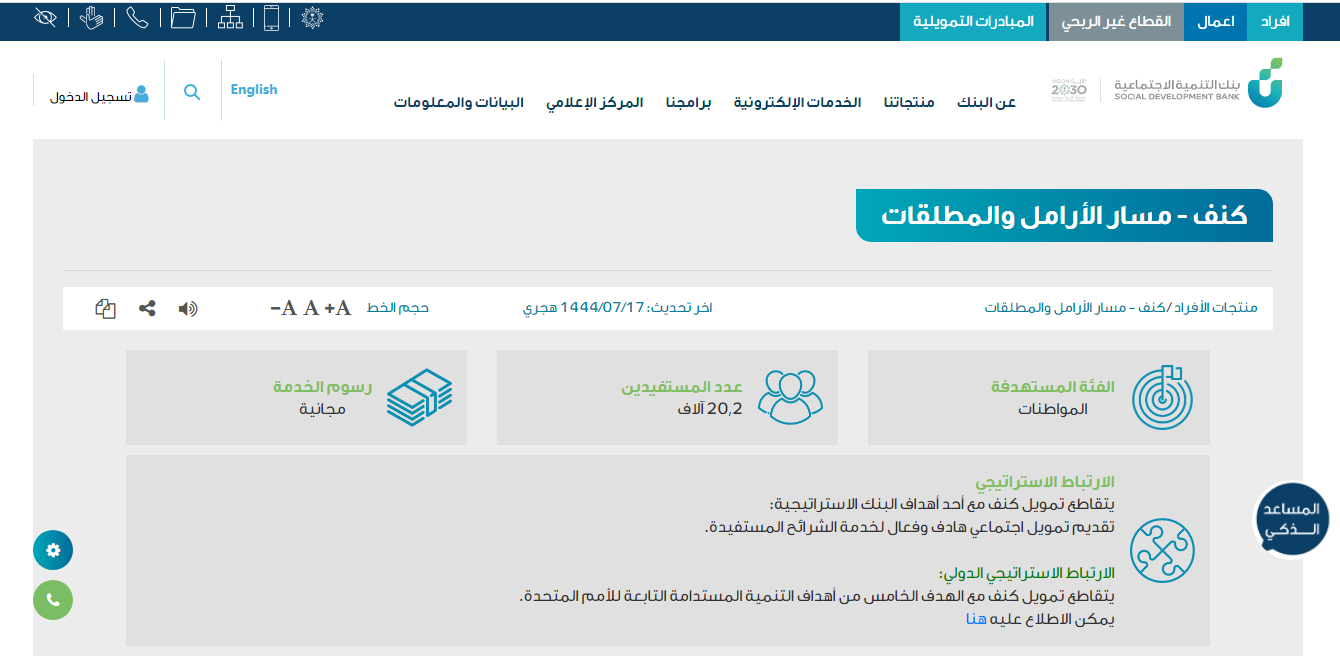Play page audio with speaker icon
This screenshot has width=1340, height=656.
pos(188,309)
